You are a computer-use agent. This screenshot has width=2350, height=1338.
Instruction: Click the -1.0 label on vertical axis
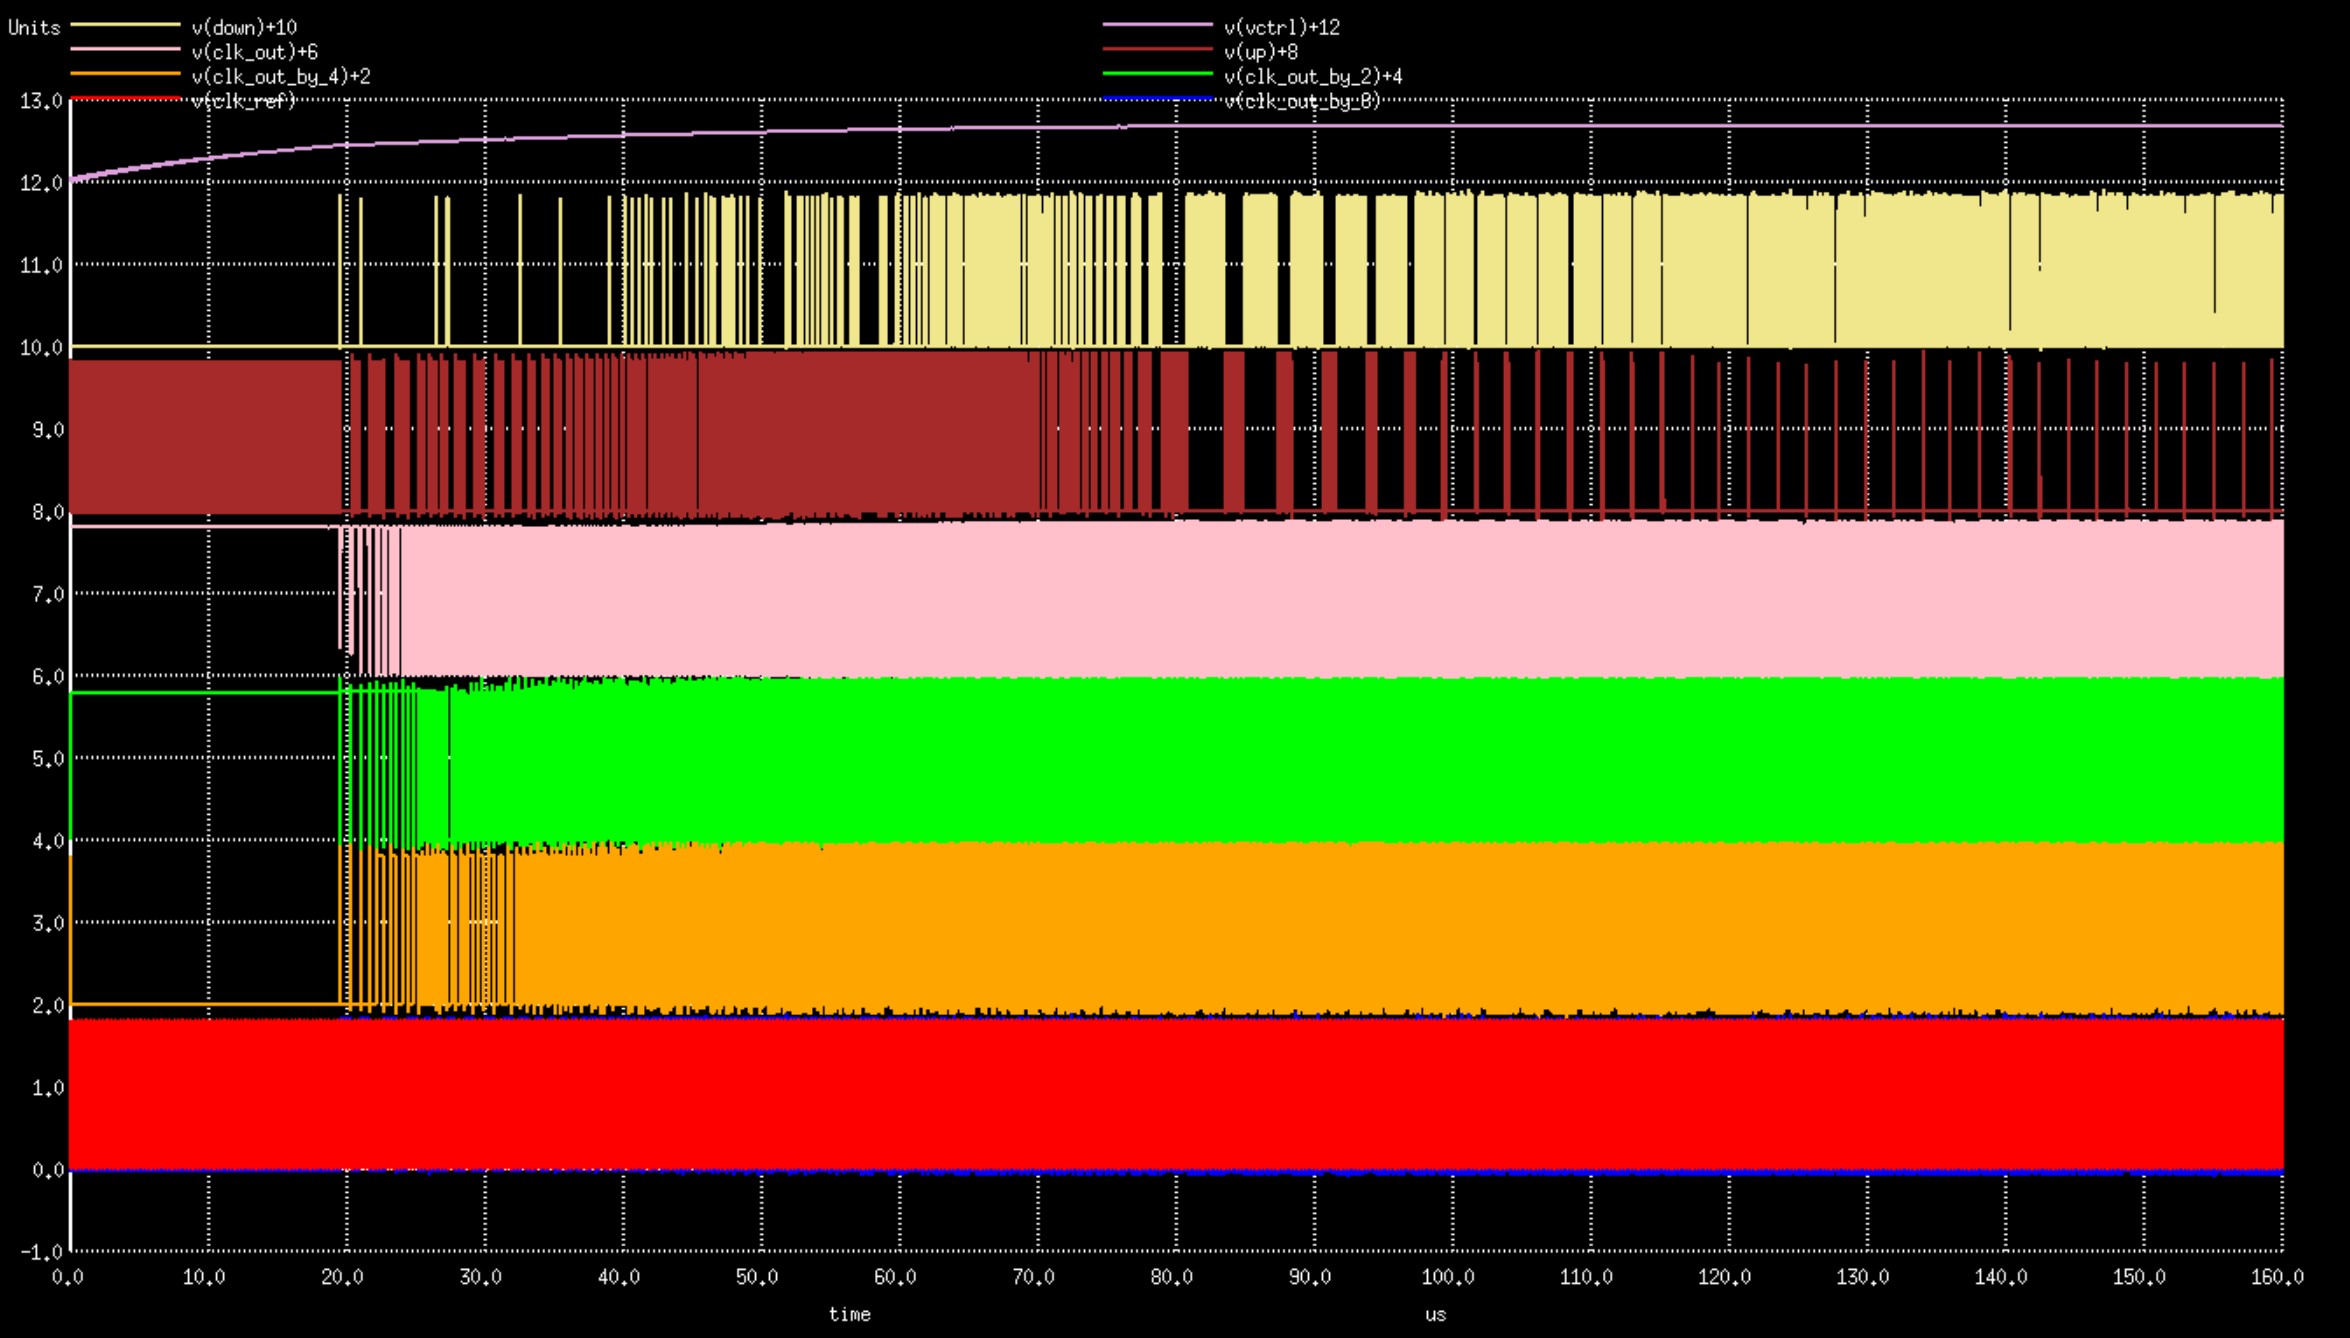coord(41,1251)
